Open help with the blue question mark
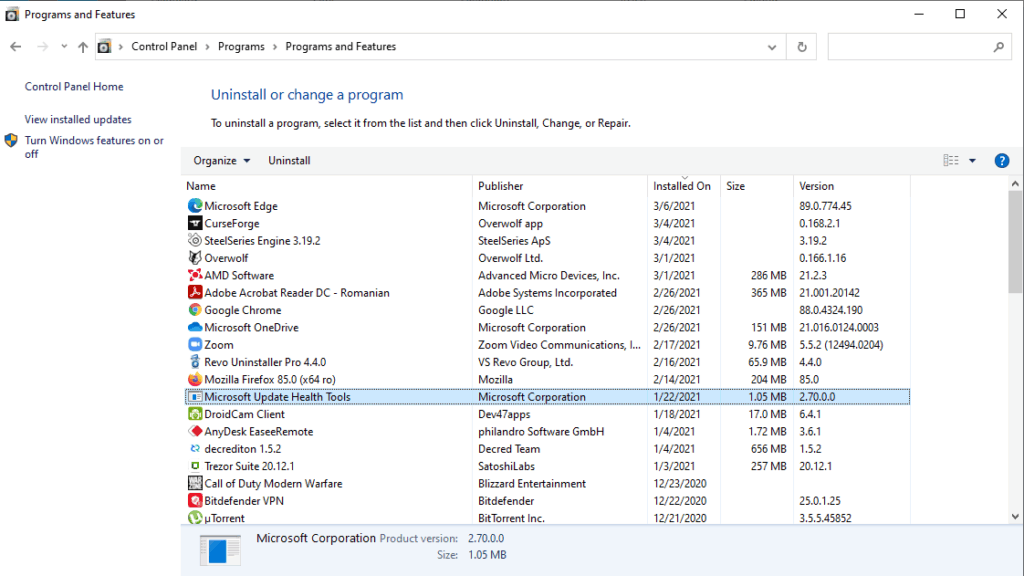This screenshot has width=1024, height=576. [1001, 161]
